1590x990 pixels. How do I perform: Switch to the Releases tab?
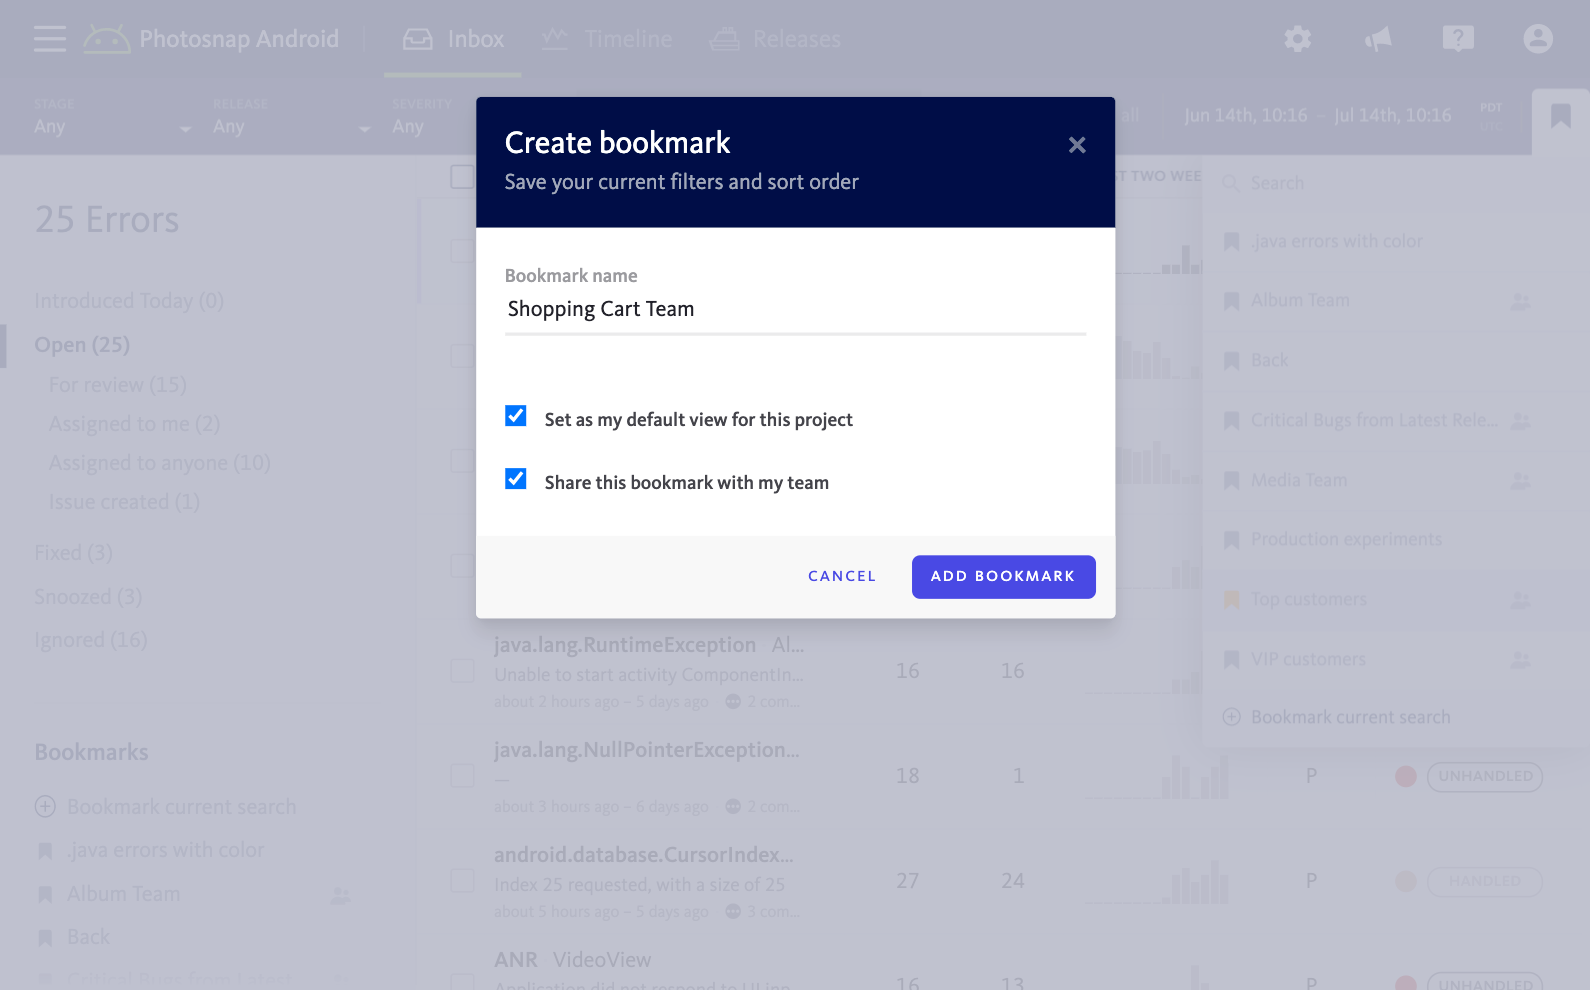[x=776, y=39]
